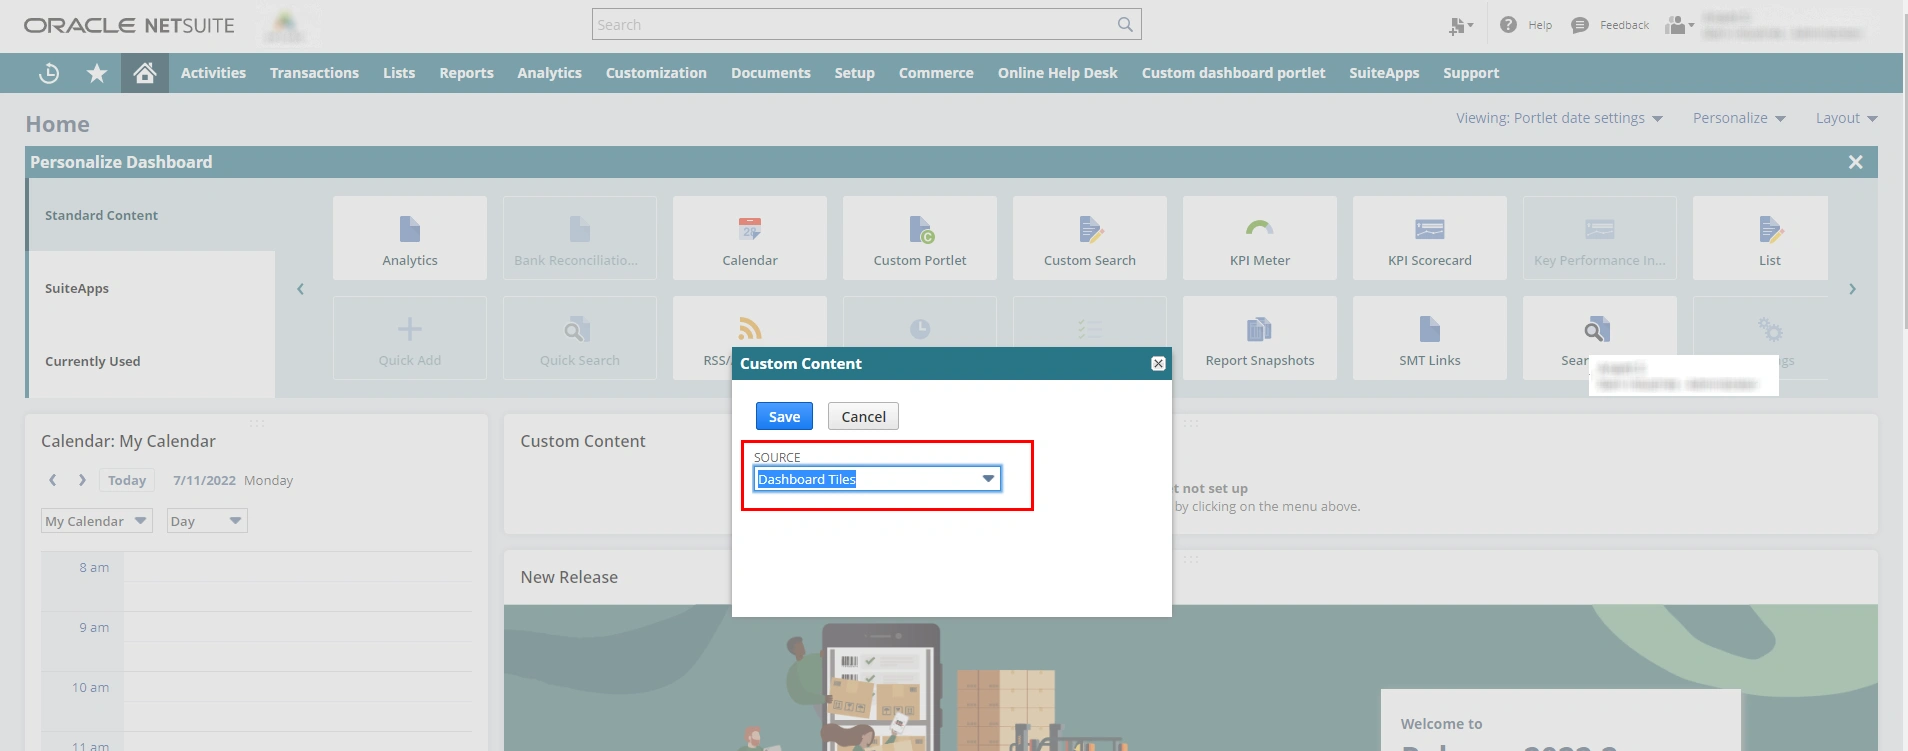Open the Transactions menu
The height and width of the screenshot is (751, 1908).
pos(314,73)
